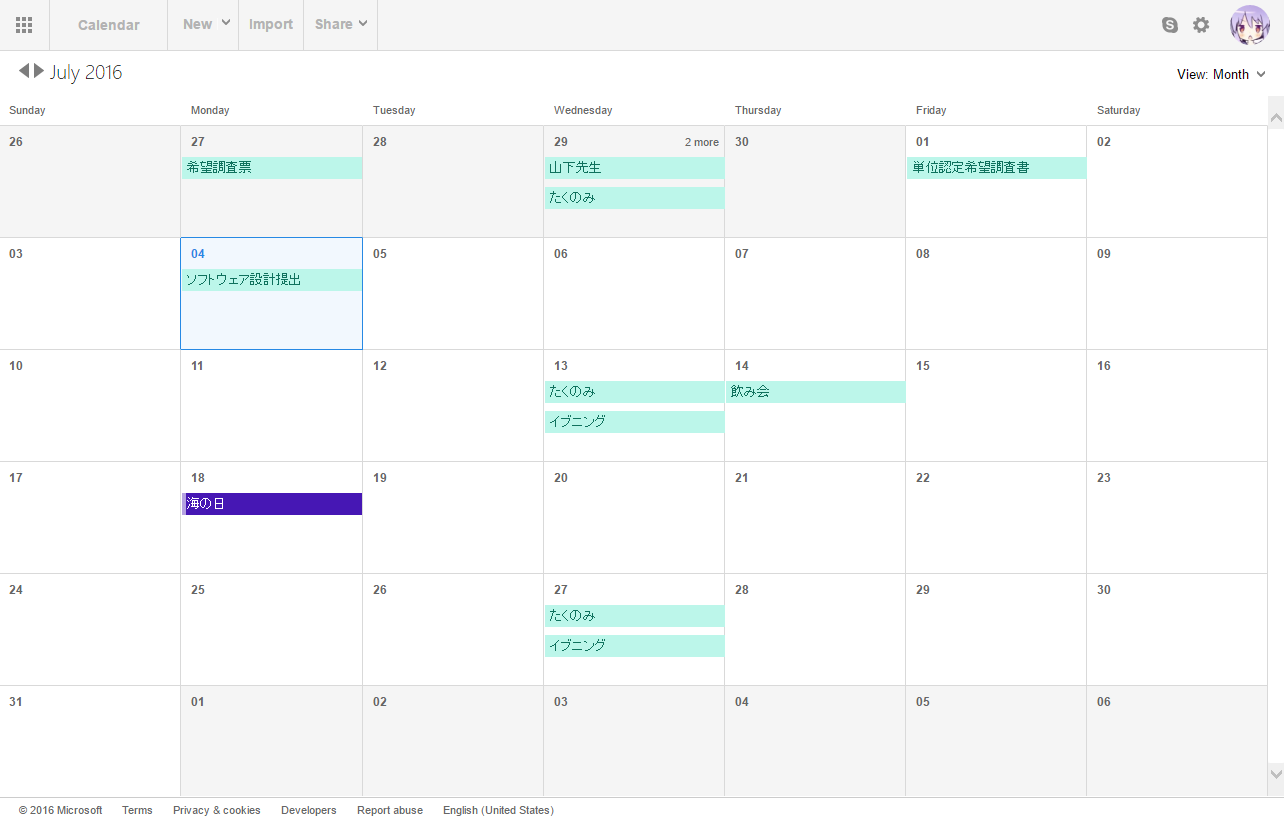The image size is (1284, 824).
Task: Open 飲み会 event on July 14
Action: click(x=816, y=392)
